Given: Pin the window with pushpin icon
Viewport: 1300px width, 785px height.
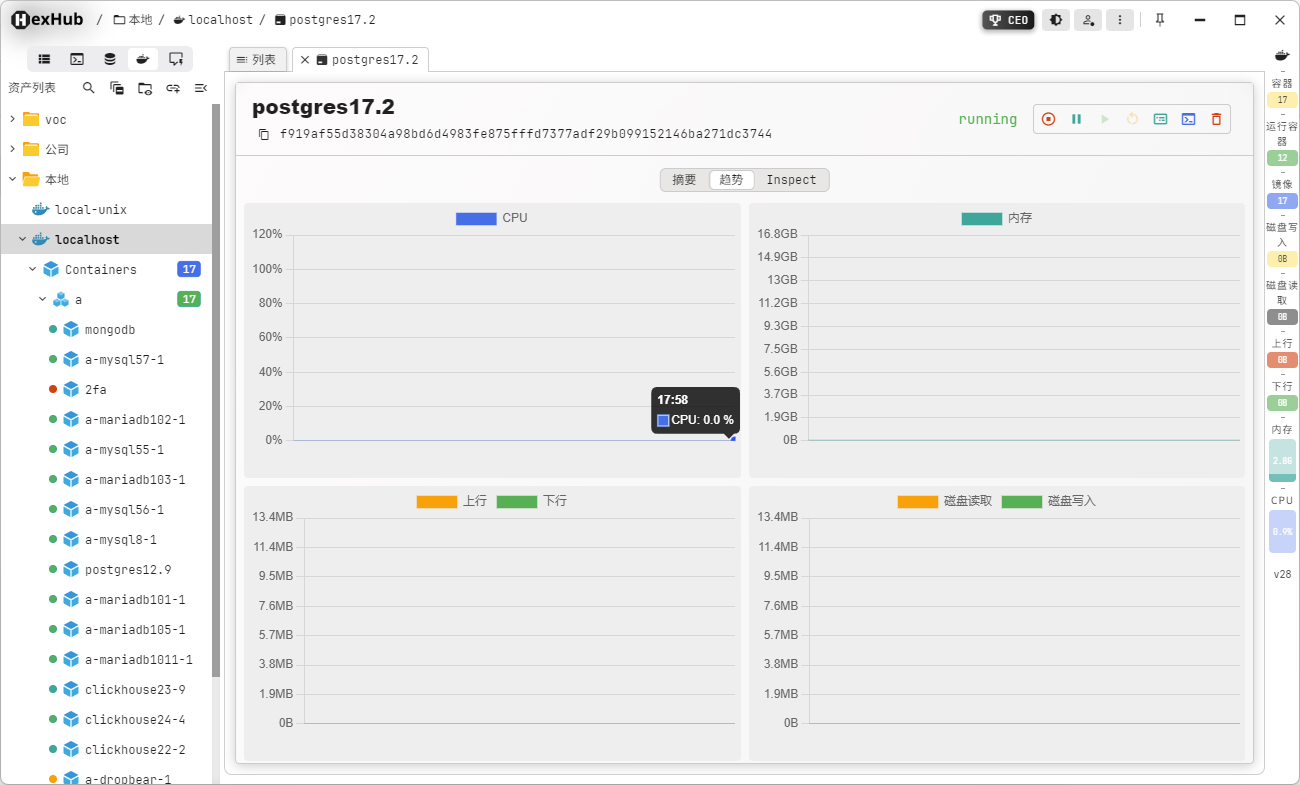Looking at the screenshot, I should pyautogui.click(x=1160, y=20).
